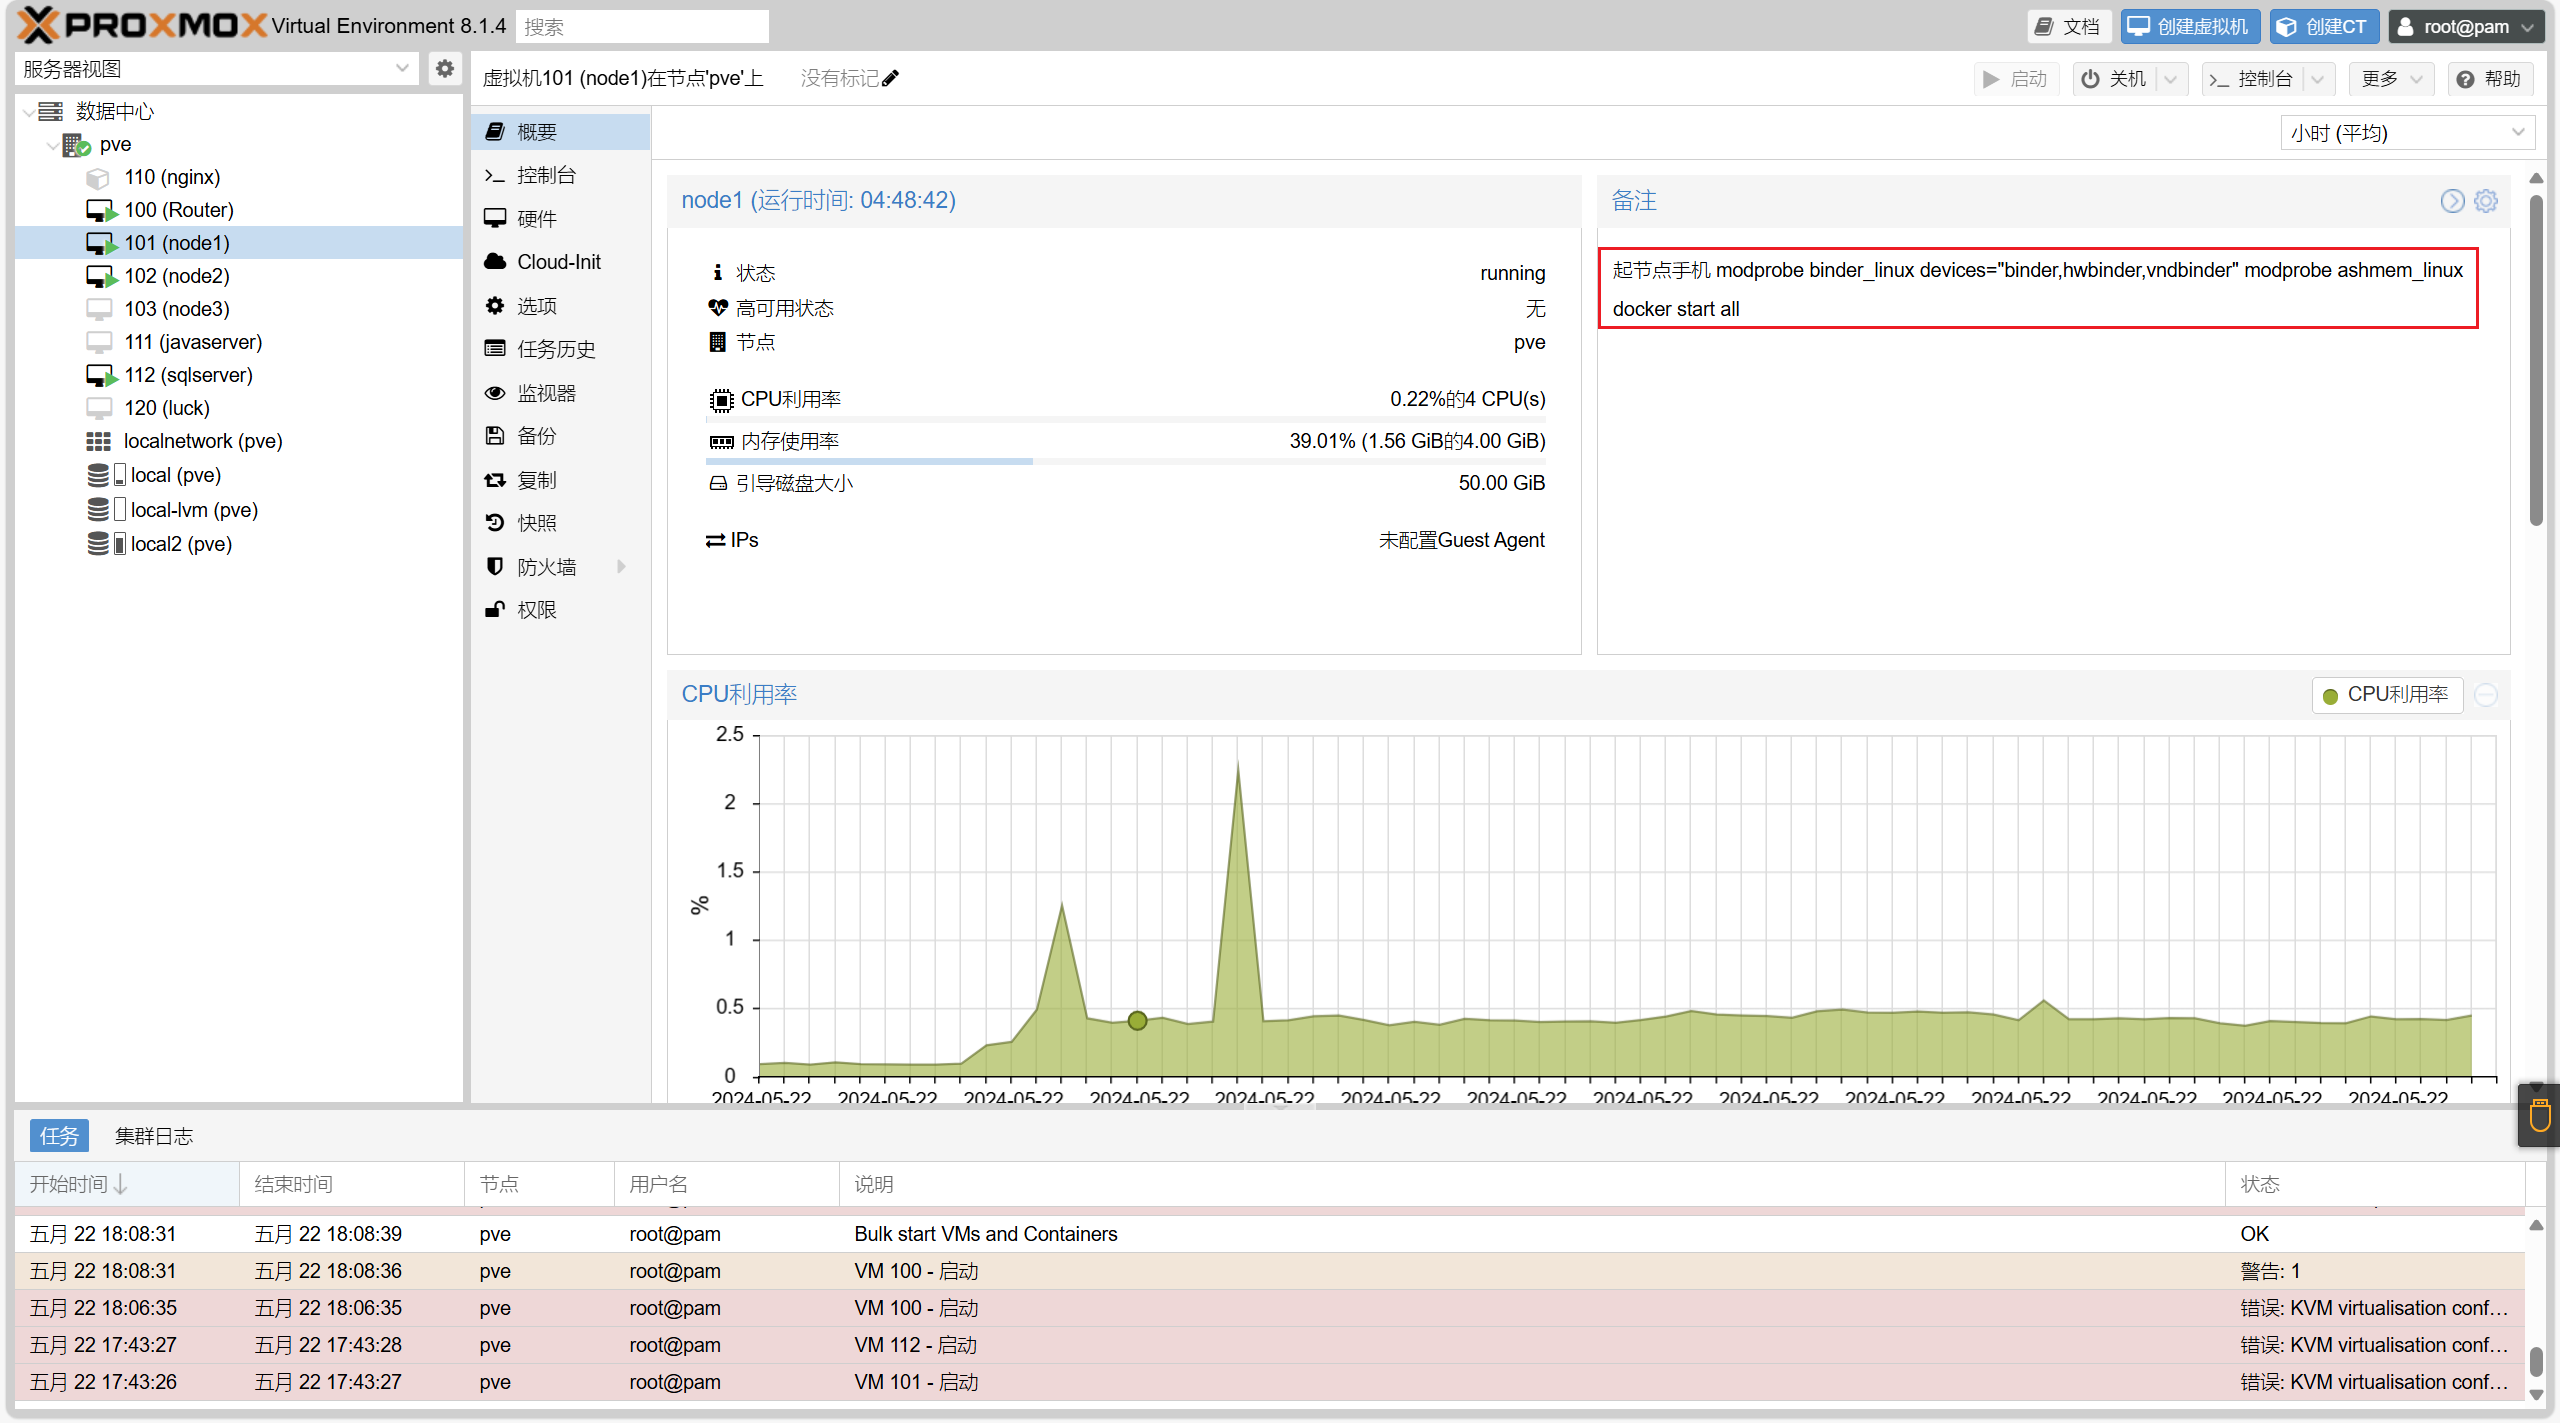Click the 搜索 search input field

(x=642, y=27)
